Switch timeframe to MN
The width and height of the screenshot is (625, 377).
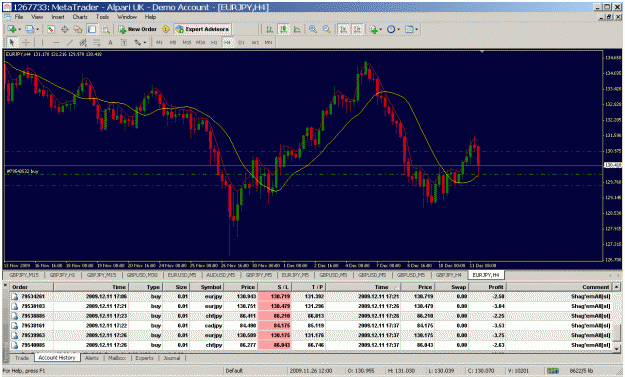point(268,42)
